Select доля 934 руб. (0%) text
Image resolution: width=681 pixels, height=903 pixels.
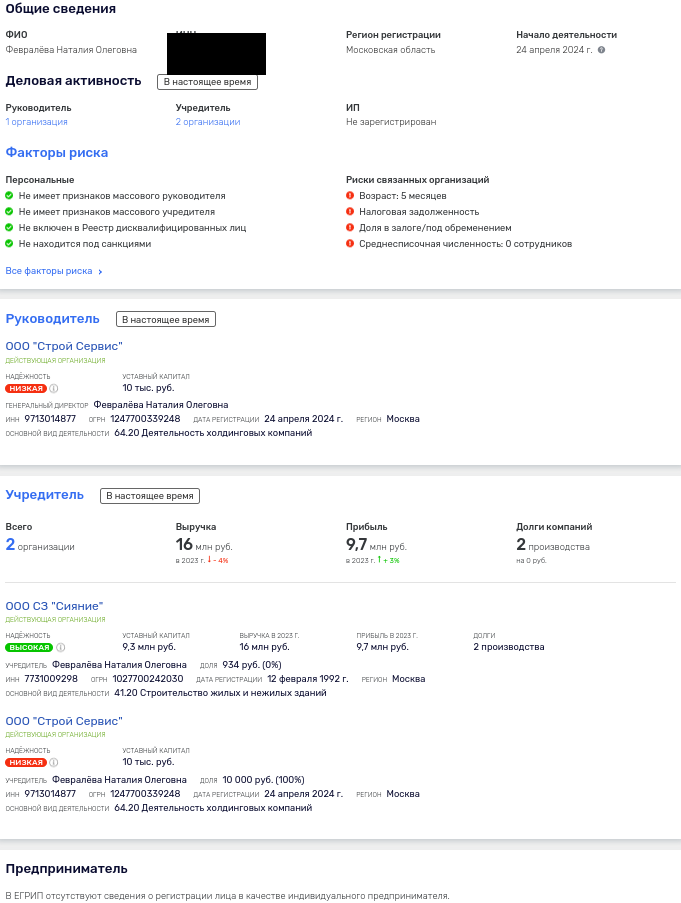[252, 665]
